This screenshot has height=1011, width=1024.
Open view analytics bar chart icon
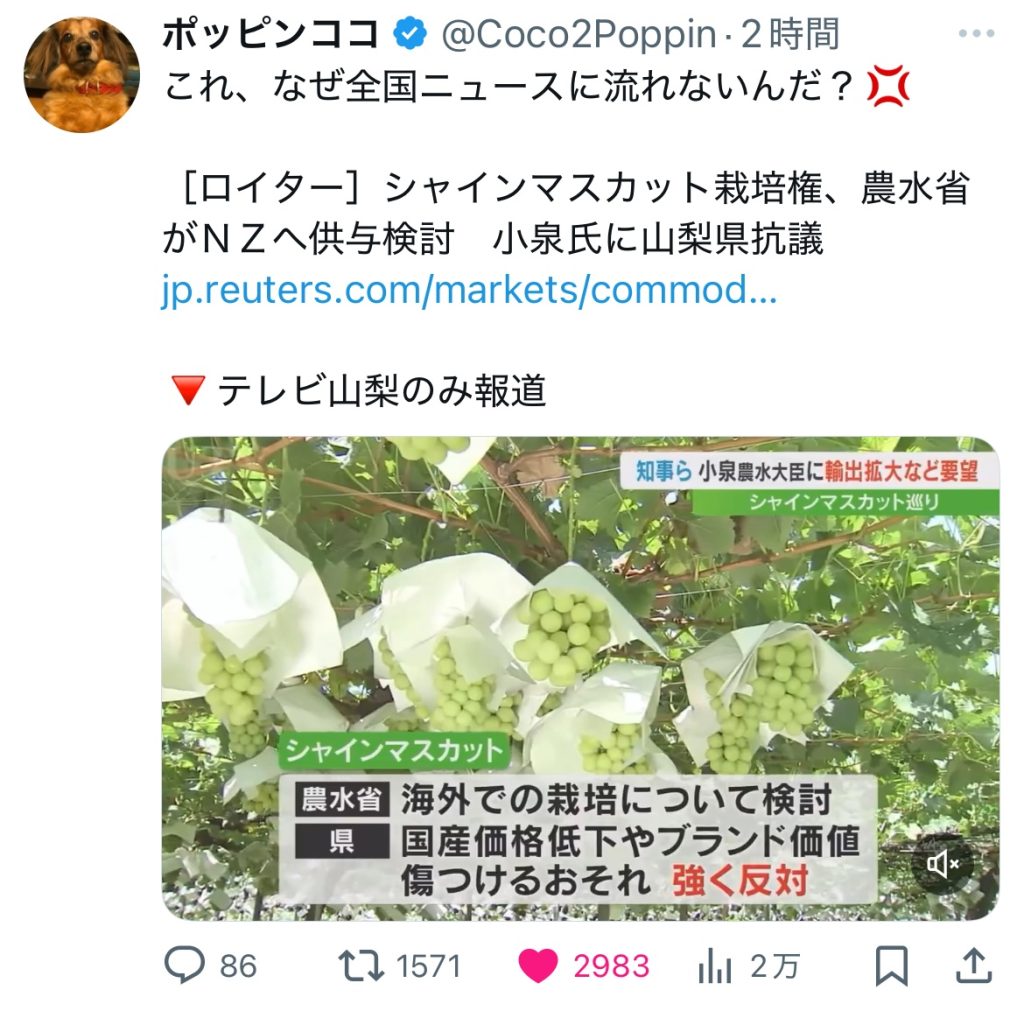[714, 966]
